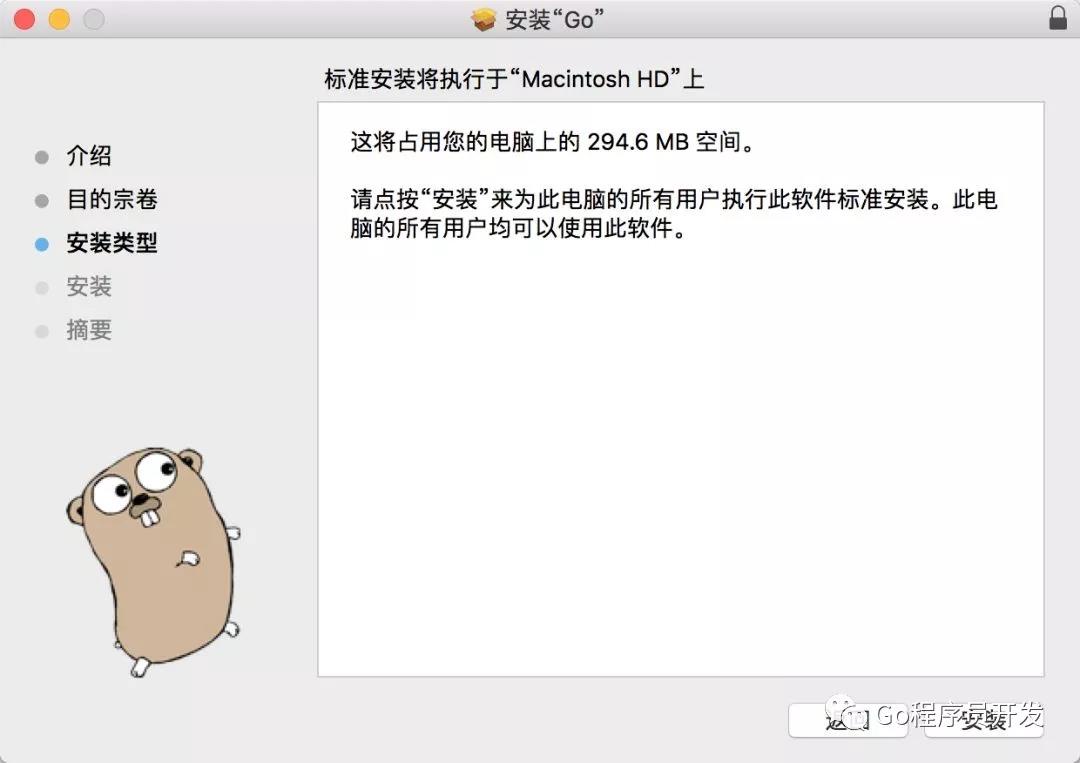Select the 安装类型 step in the sidebar
The image size is (1080, 763).
(112, 243)
